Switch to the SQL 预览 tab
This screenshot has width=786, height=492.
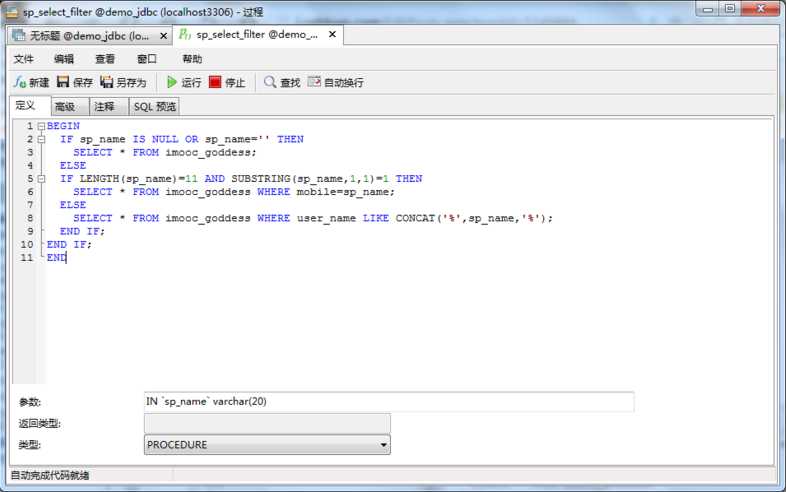(x=154, y=107)
